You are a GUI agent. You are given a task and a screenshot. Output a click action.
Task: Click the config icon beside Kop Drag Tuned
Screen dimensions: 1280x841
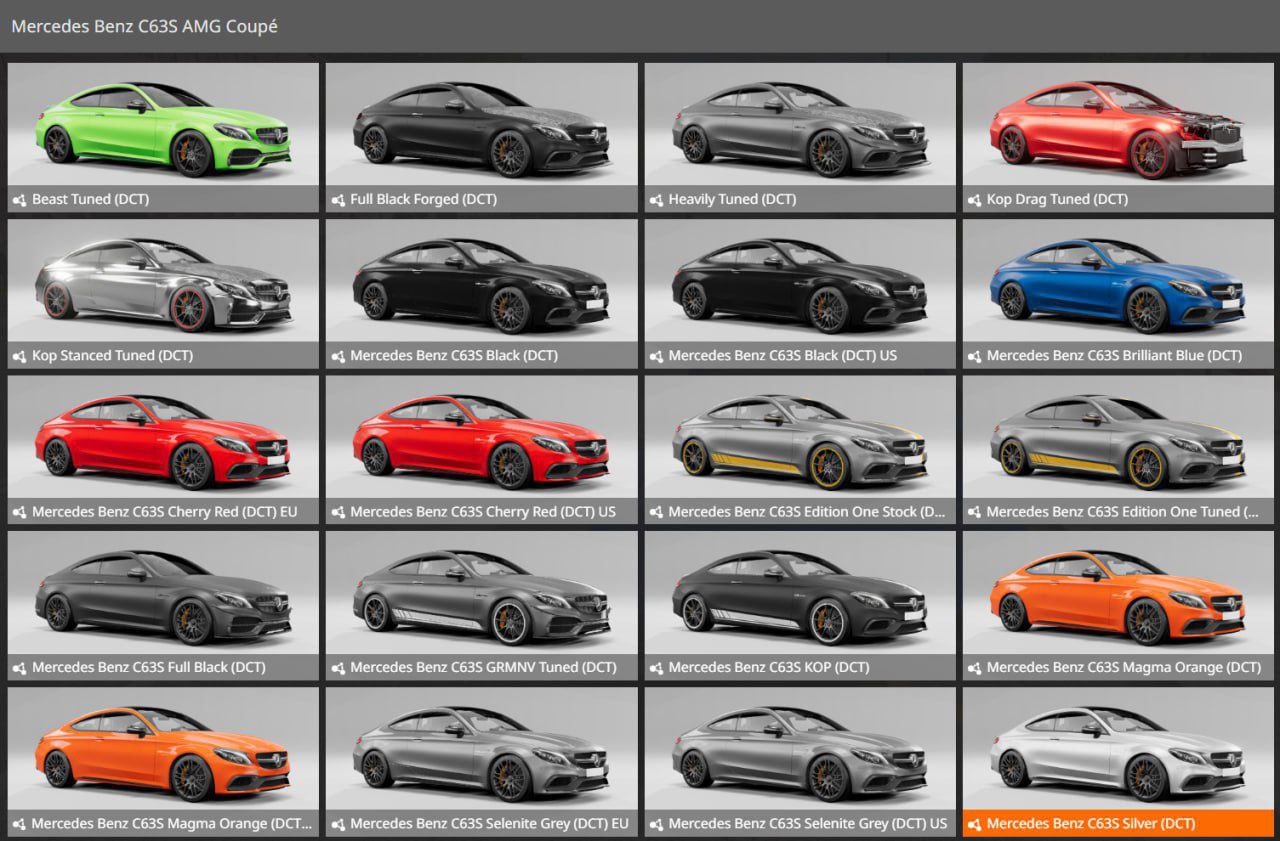pyautogui.click(x=974, y=200)
